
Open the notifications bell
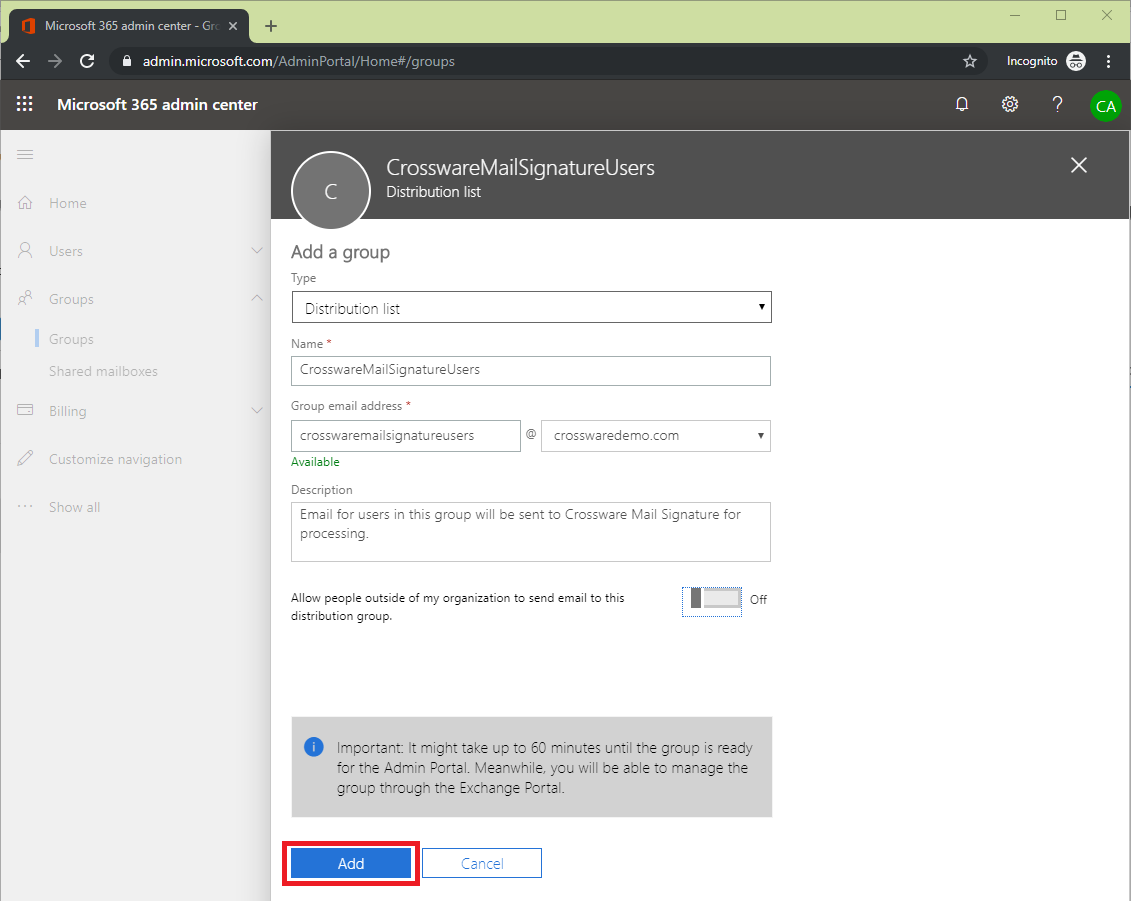pyautogui.click(x=961, y=104)
